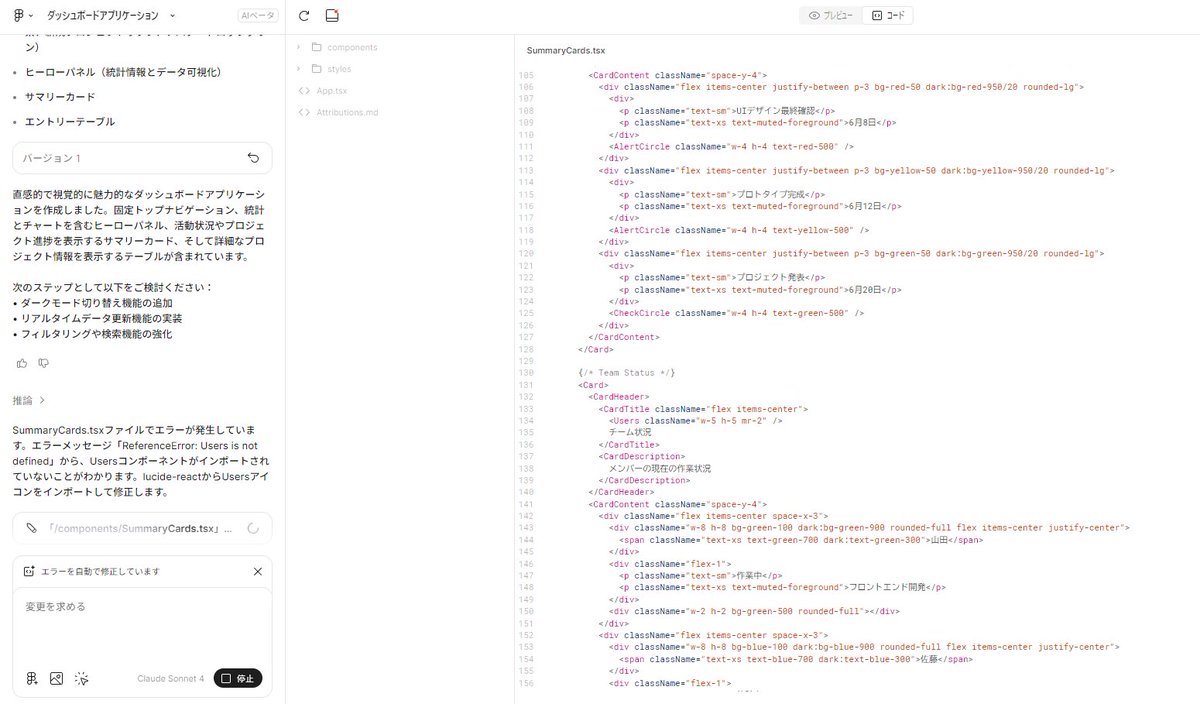
Task: Switch to the プレビュー tab
Action: (831, 16)
